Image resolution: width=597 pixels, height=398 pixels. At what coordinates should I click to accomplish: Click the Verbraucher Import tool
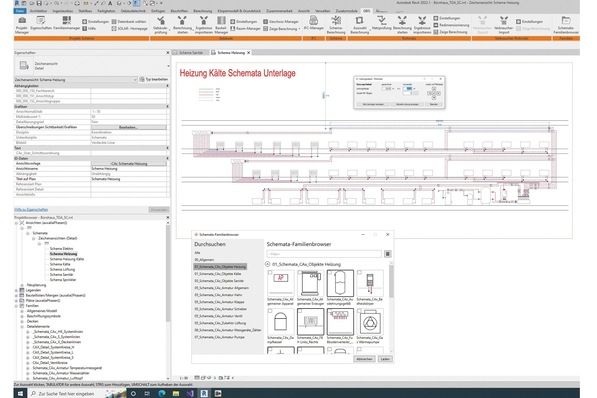click(503, 25)
